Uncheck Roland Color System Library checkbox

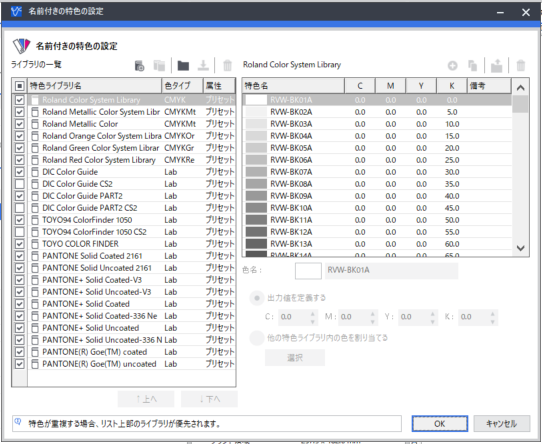(20, 100)
